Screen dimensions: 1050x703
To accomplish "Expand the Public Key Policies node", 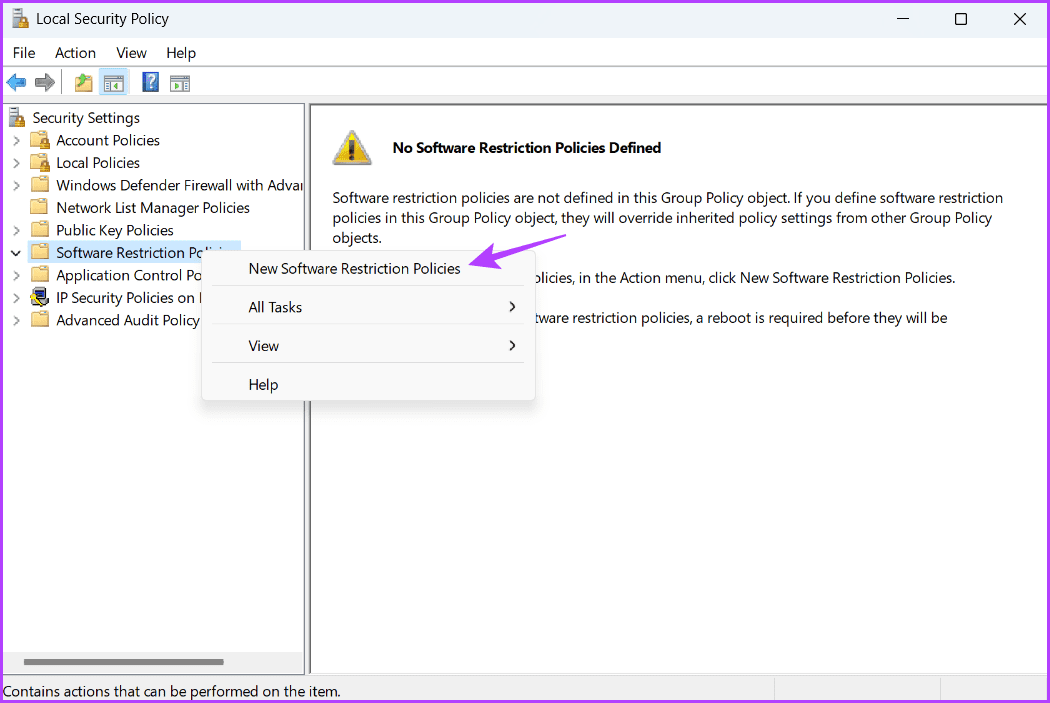I will pos(16,230).
